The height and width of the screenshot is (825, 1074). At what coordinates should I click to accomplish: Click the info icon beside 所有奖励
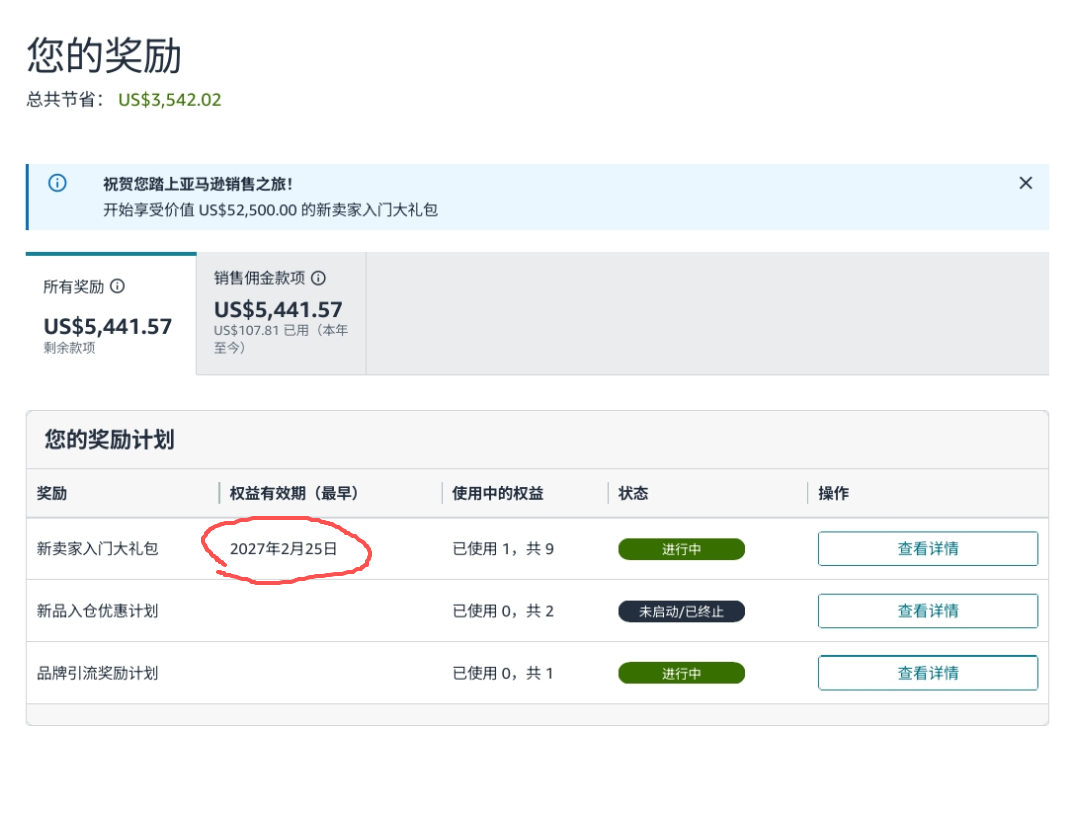pyautogui.click(x=117, y=286)
